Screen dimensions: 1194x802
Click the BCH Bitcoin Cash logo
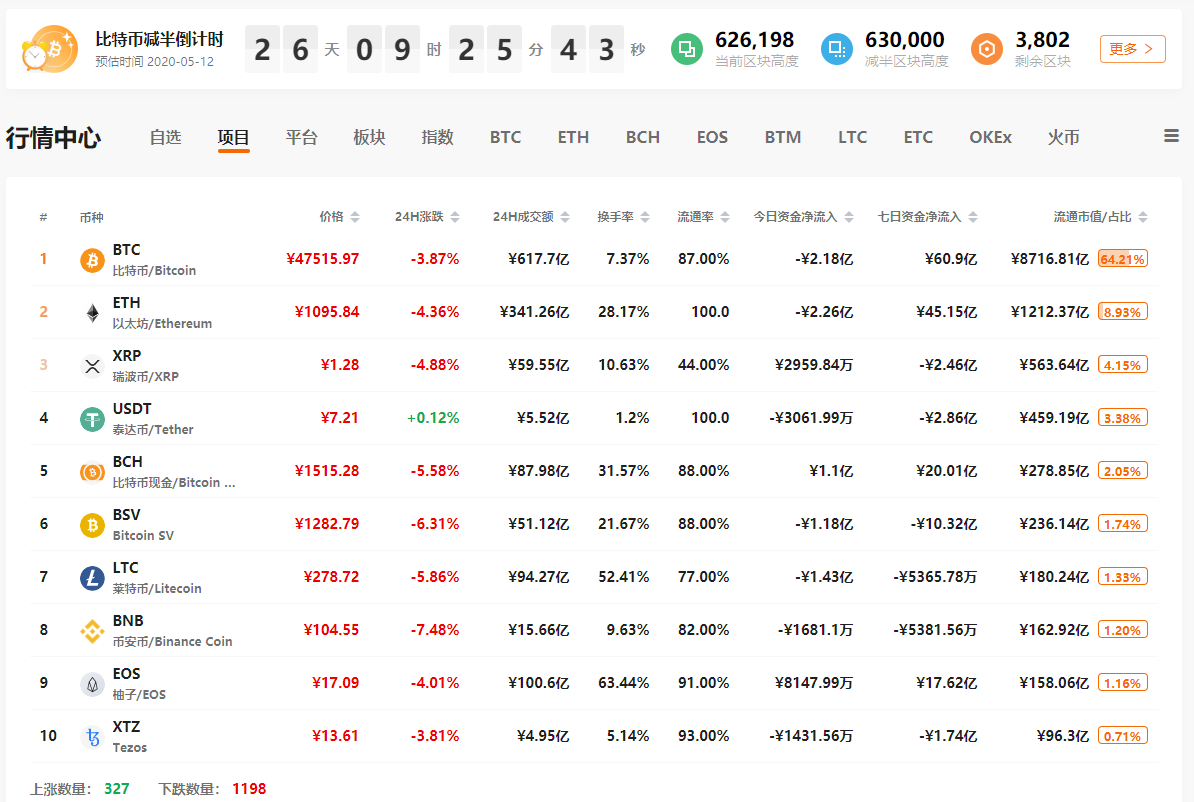92,472
